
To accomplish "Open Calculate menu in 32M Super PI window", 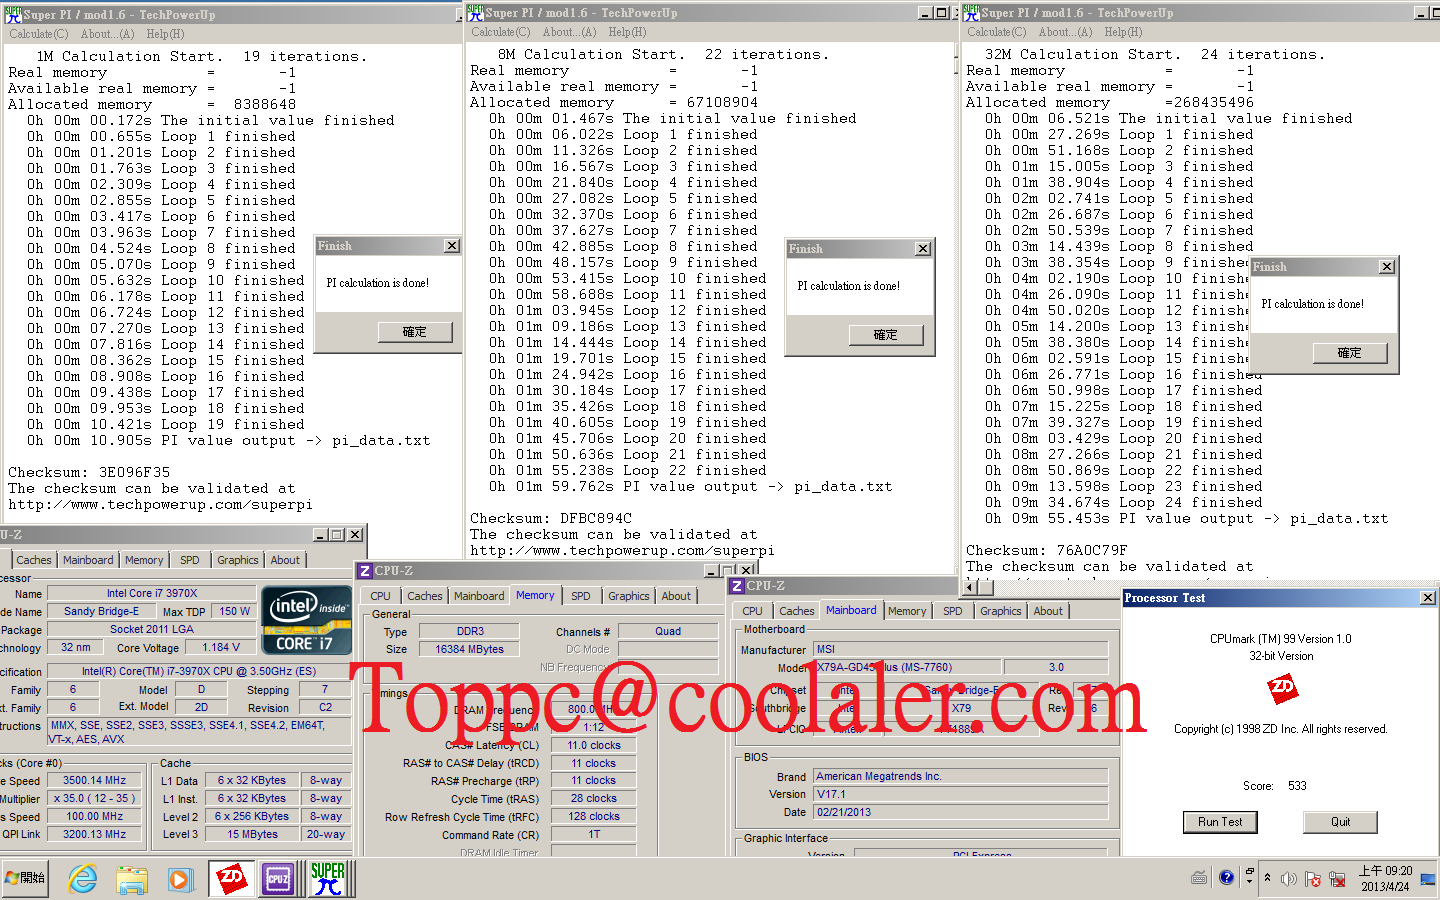I will (997, 32).
